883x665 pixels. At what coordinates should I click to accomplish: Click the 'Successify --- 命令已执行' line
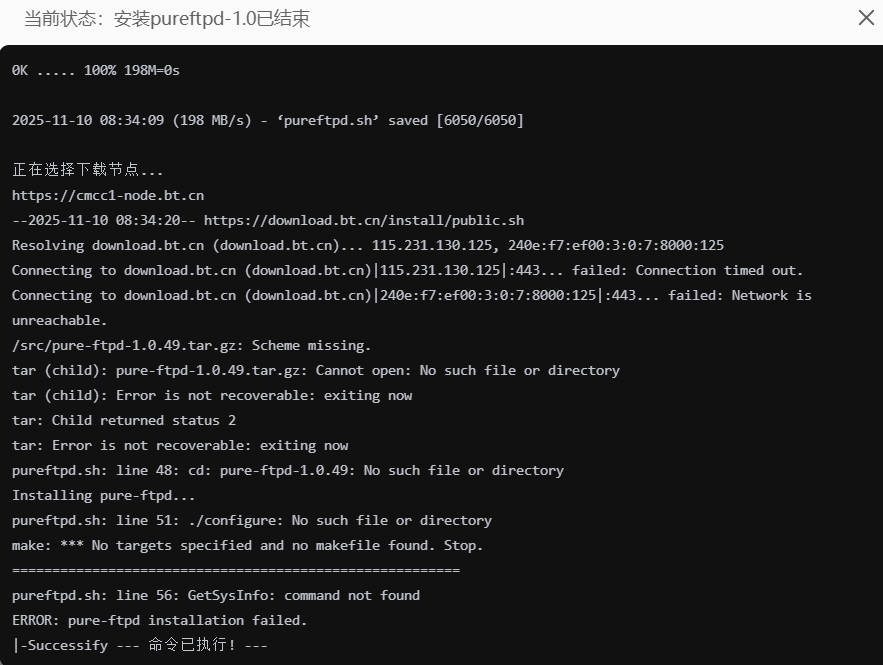[140, 645]
